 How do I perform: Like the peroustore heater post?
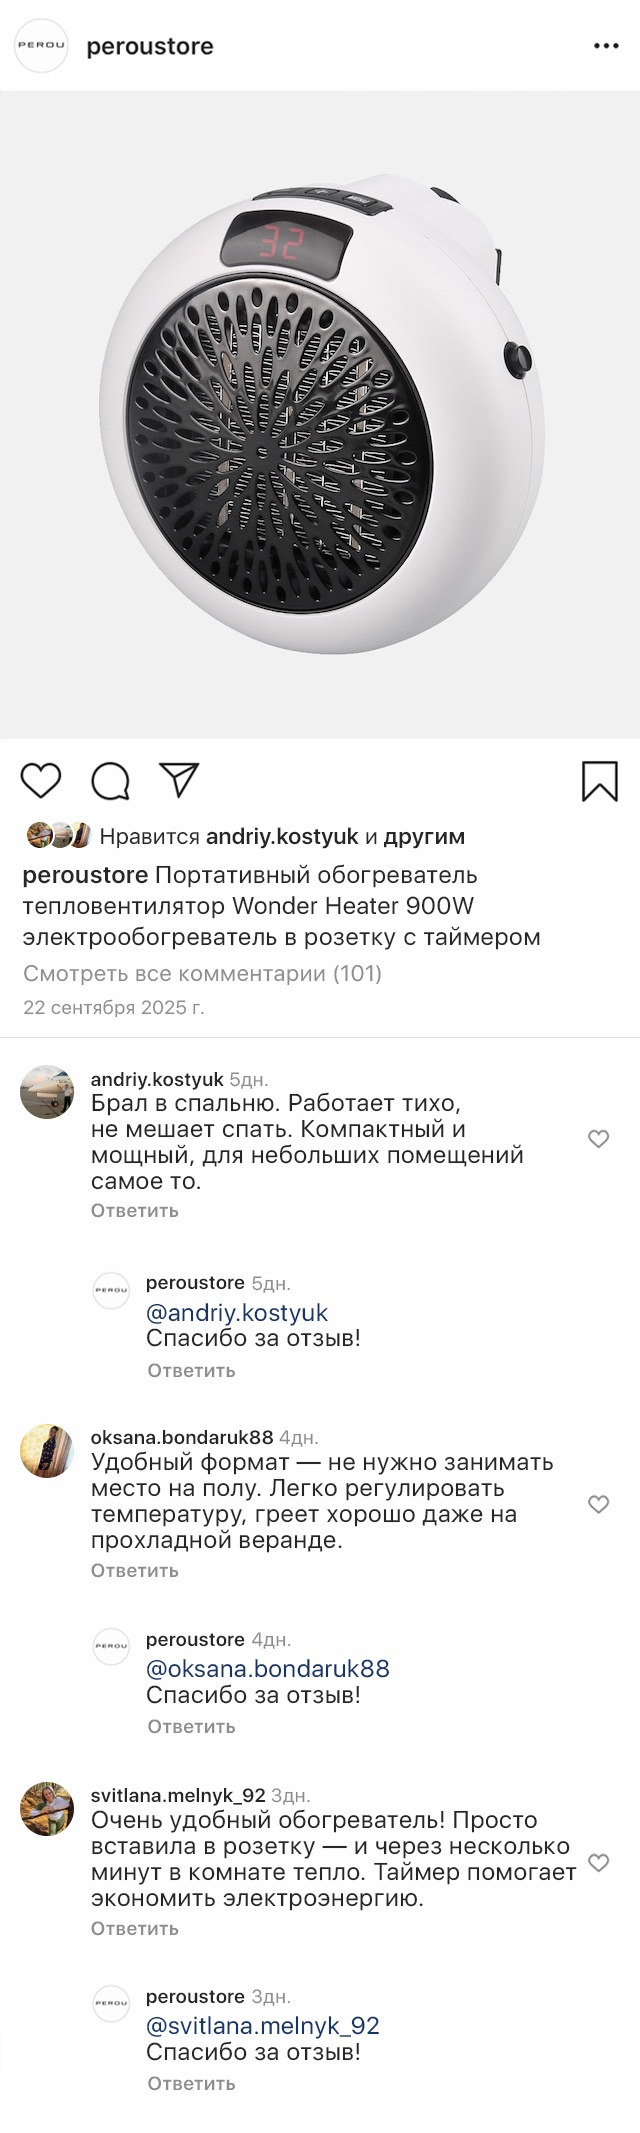point(41,780)
